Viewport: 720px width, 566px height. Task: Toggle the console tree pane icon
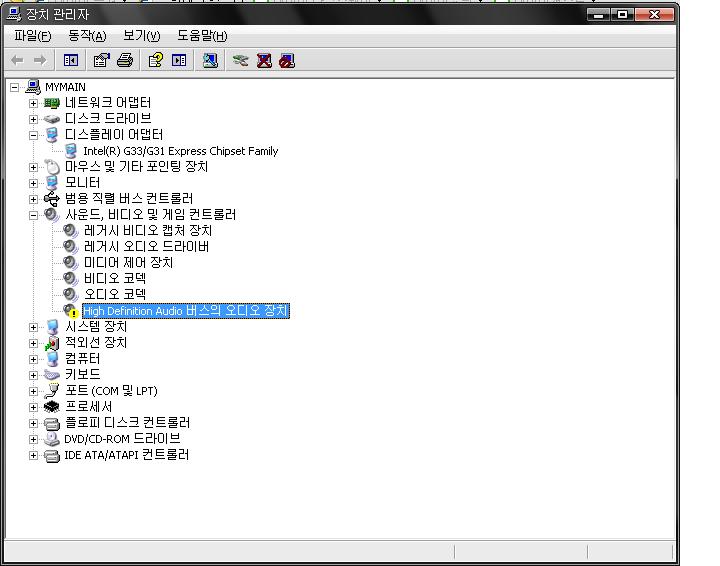coord(71,60)
